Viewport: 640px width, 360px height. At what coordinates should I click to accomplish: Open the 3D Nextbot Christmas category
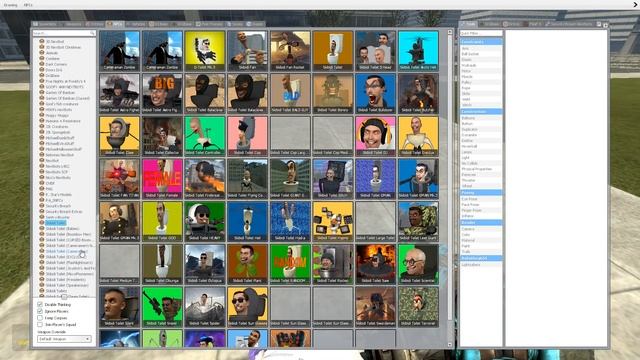pos(63,47)
